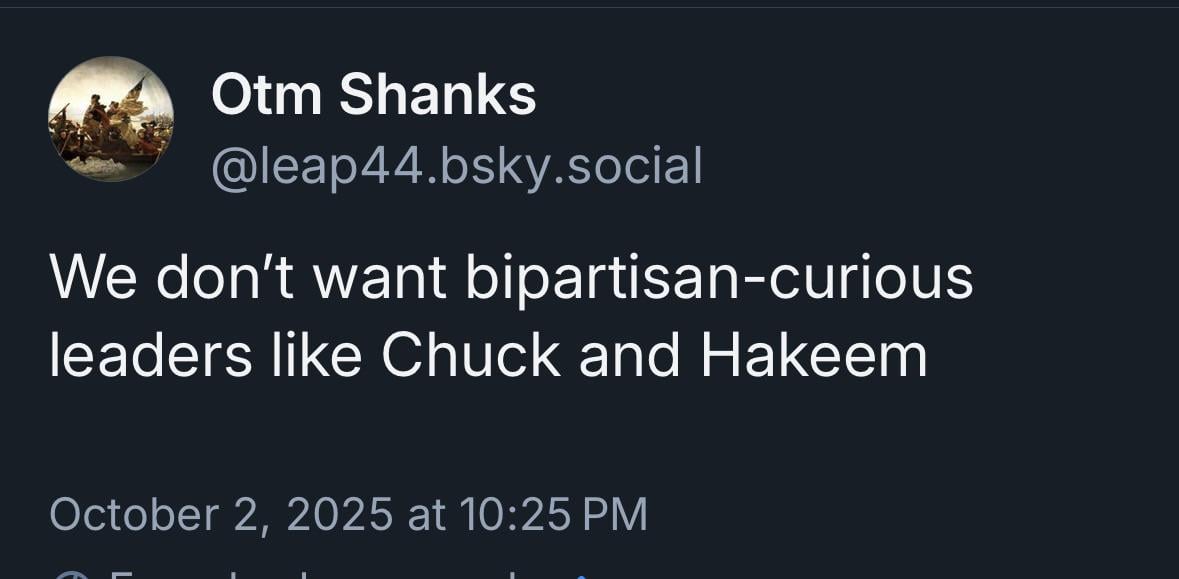Click the small blue element after reply setting
Image resolution: width=1179 pixels, height=579 pixels.
click(x=583, y=575)
